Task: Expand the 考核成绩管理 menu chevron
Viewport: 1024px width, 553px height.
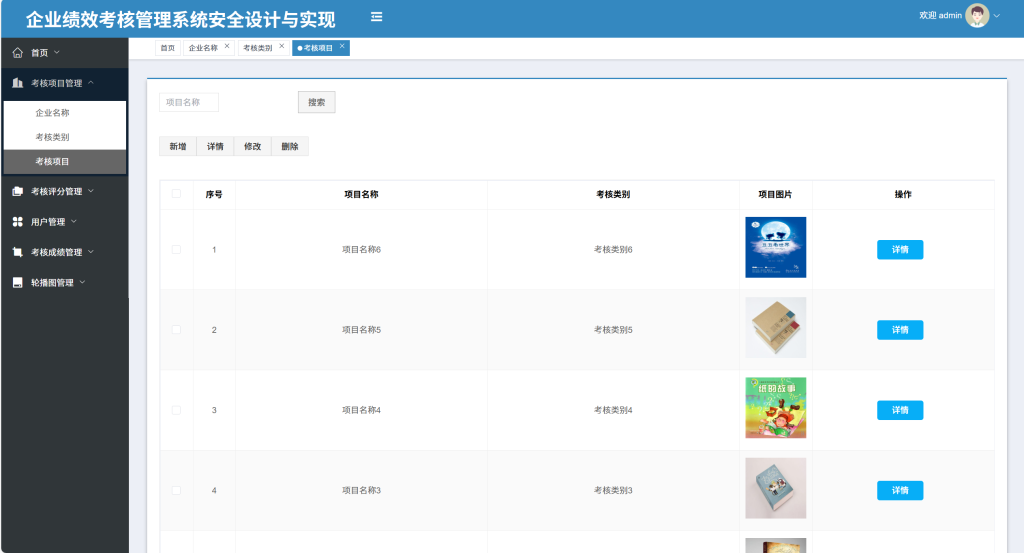Action: point(91,251)
